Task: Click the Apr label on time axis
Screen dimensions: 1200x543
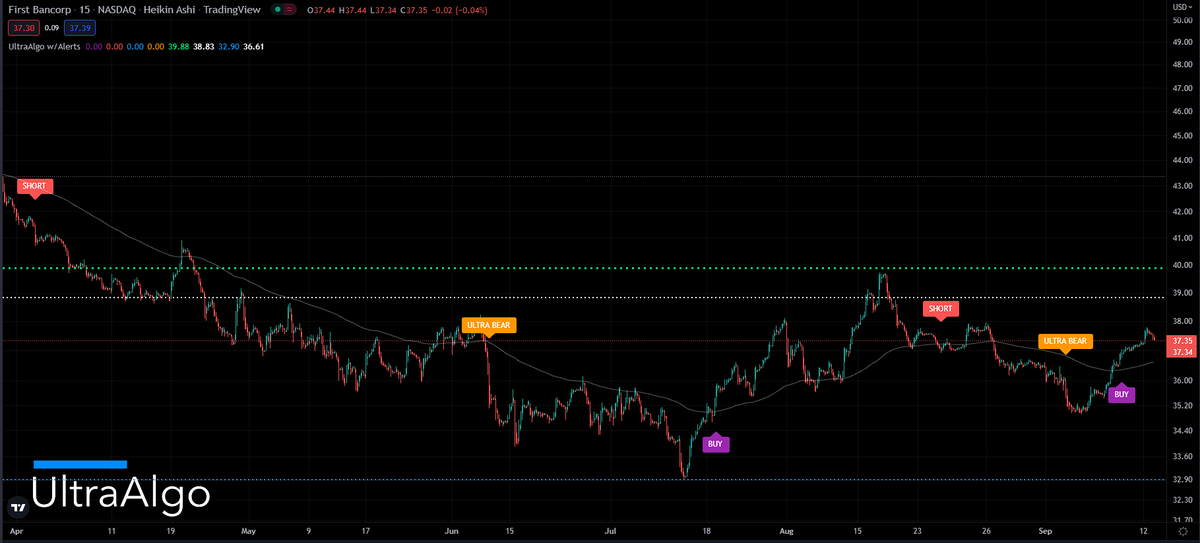Action: pyautogui.click(x=15, y=532)
